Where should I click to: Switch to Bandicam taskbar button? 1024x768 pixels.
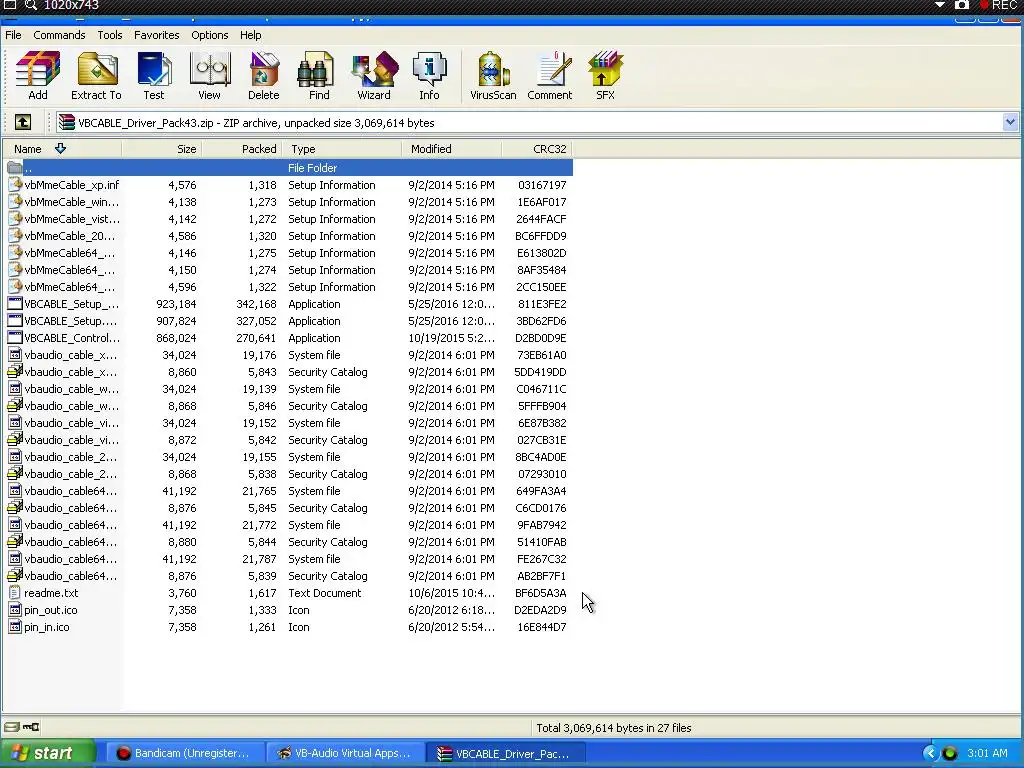point(184,753)
